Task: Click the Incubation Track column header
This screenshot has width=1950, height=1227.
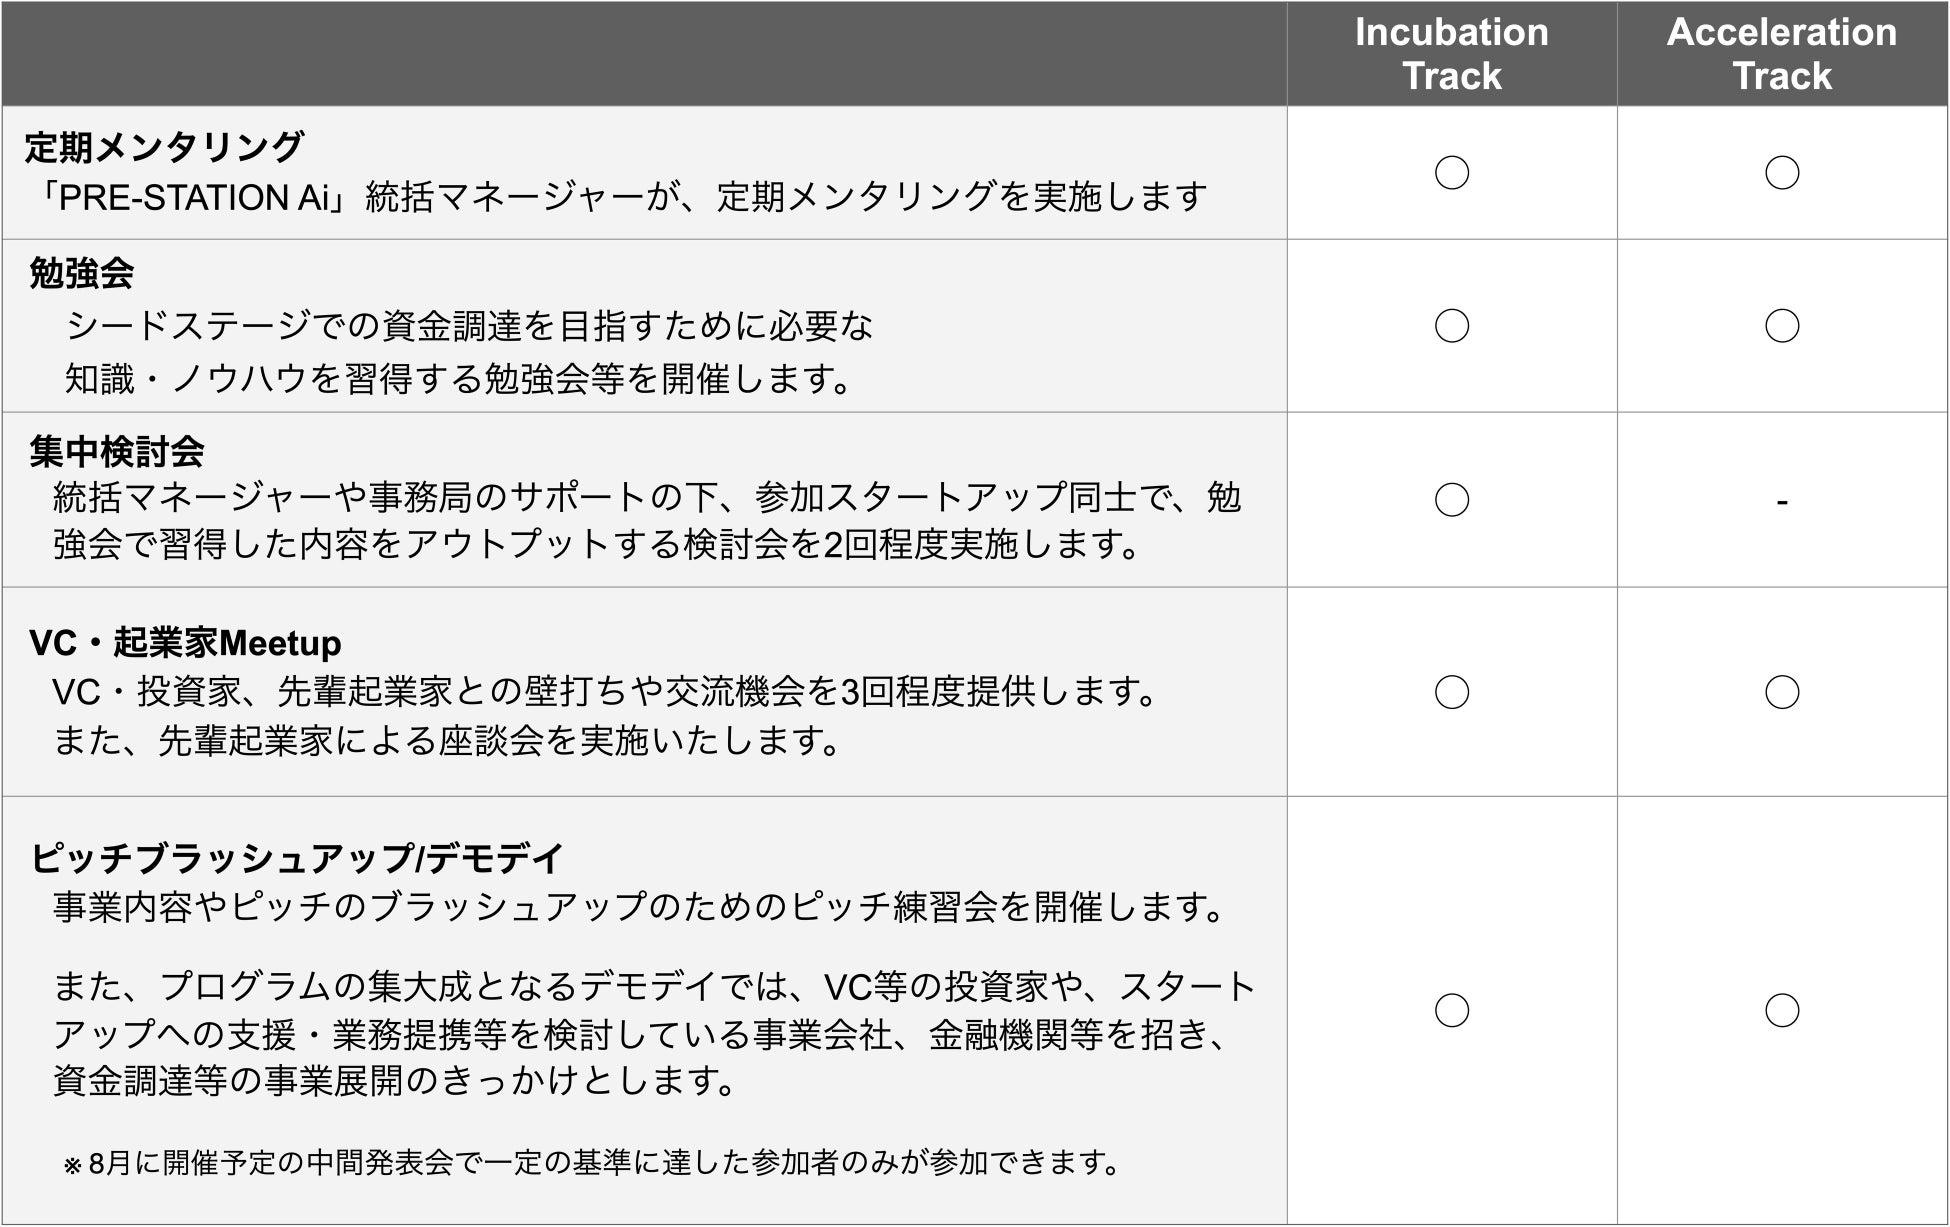Action: [x=1451, y=54]
